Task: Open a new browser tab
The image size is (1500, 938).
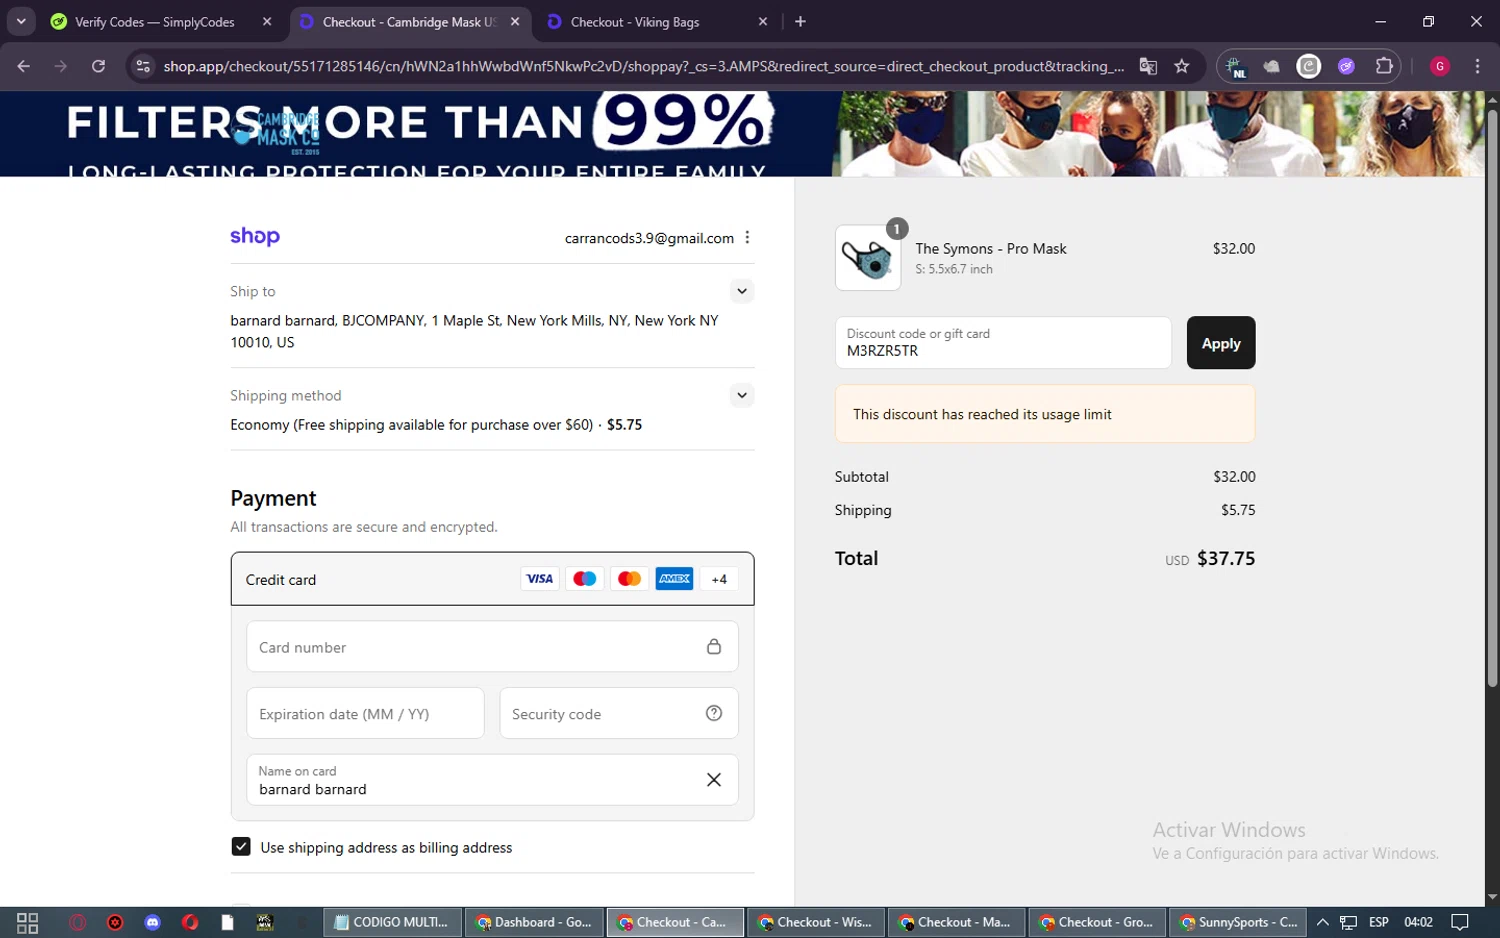Action: (x=800, y=21)
